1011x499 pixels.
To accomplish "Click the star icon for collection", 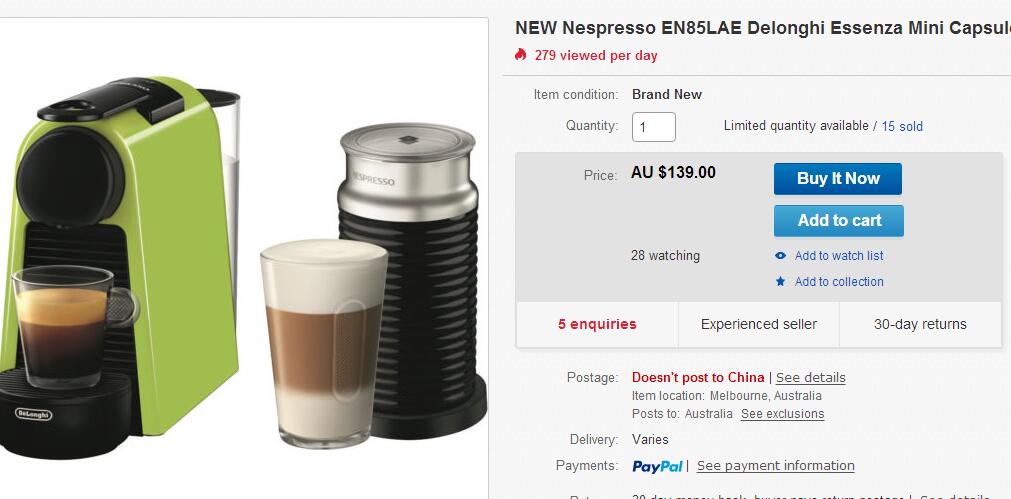I will click(780, 282).
